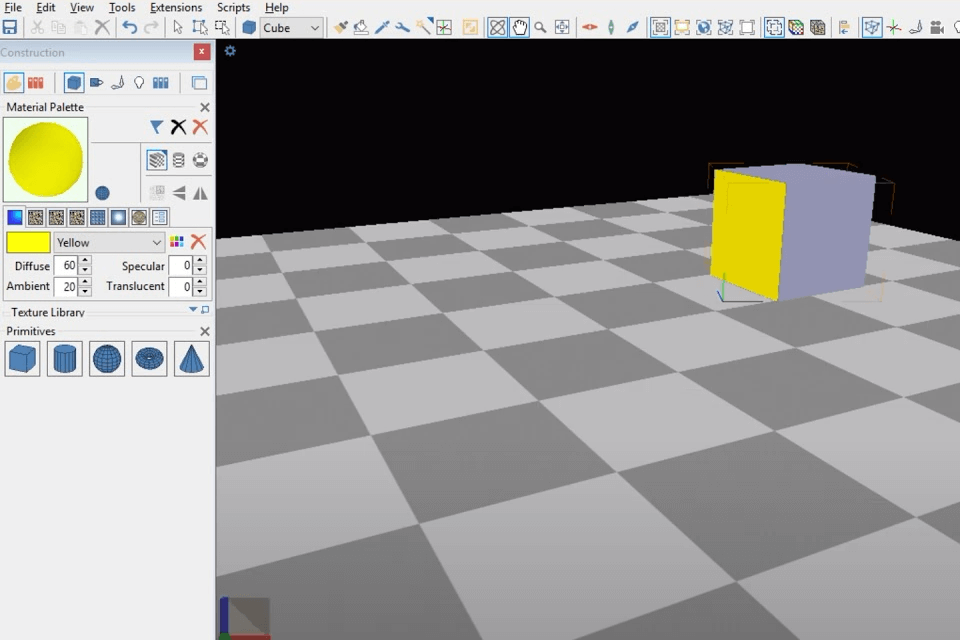Image resolution: width=960 pixels, height=640 pixels.
Task: Open the Scripts menu
Action: click(233, 7)
